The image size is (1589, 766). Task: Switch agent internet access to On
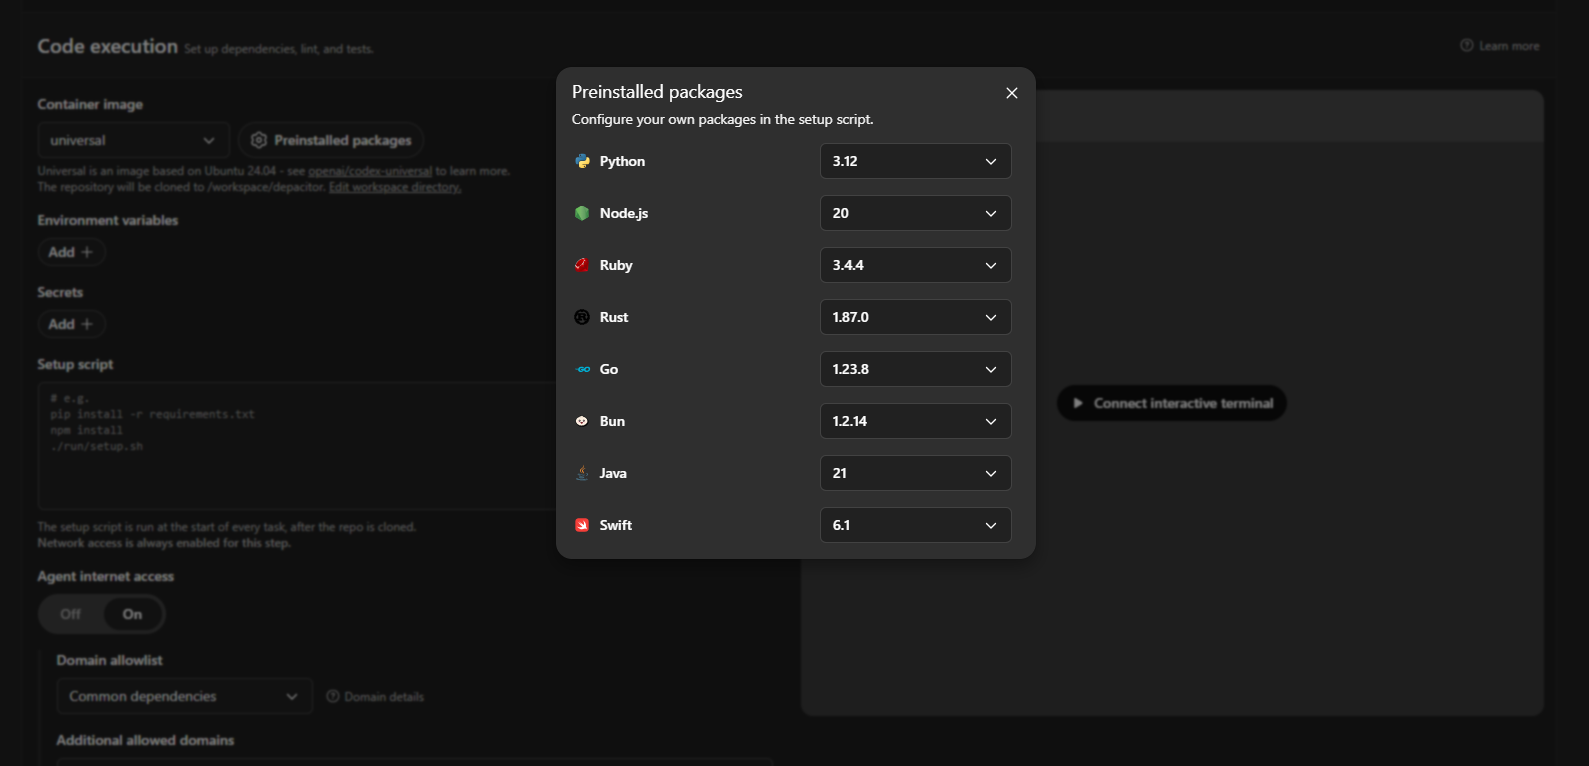coord(132,614)
